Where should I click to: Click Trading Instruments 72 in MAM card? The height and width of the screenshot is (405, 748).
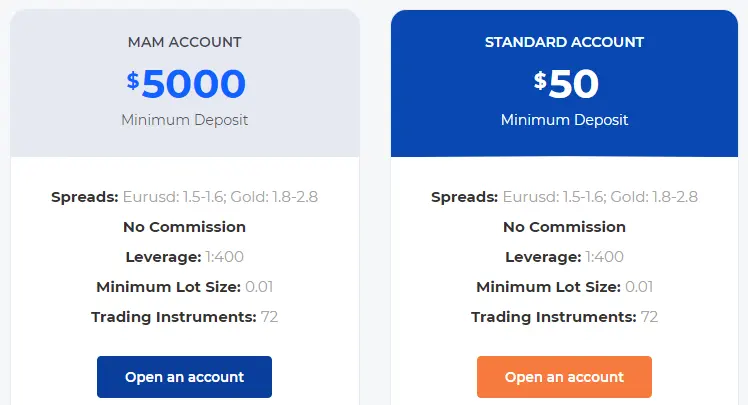[x=185, y=317]
